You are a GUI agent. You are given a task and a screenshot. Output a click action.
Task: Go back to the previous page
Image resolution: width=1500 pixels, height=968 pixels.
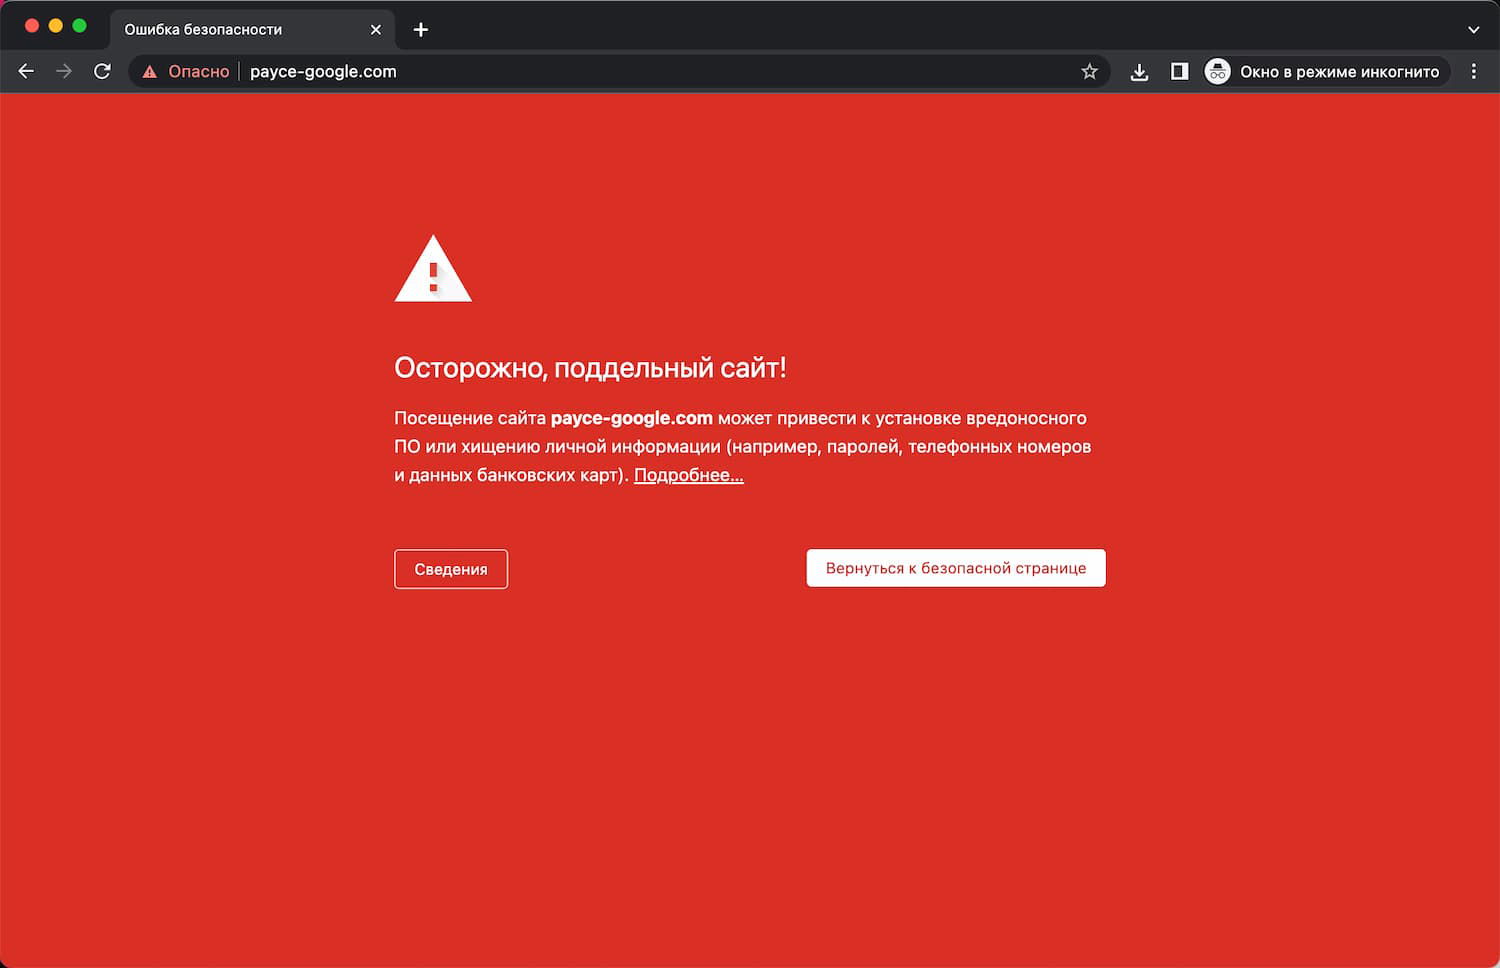[26, 71]
